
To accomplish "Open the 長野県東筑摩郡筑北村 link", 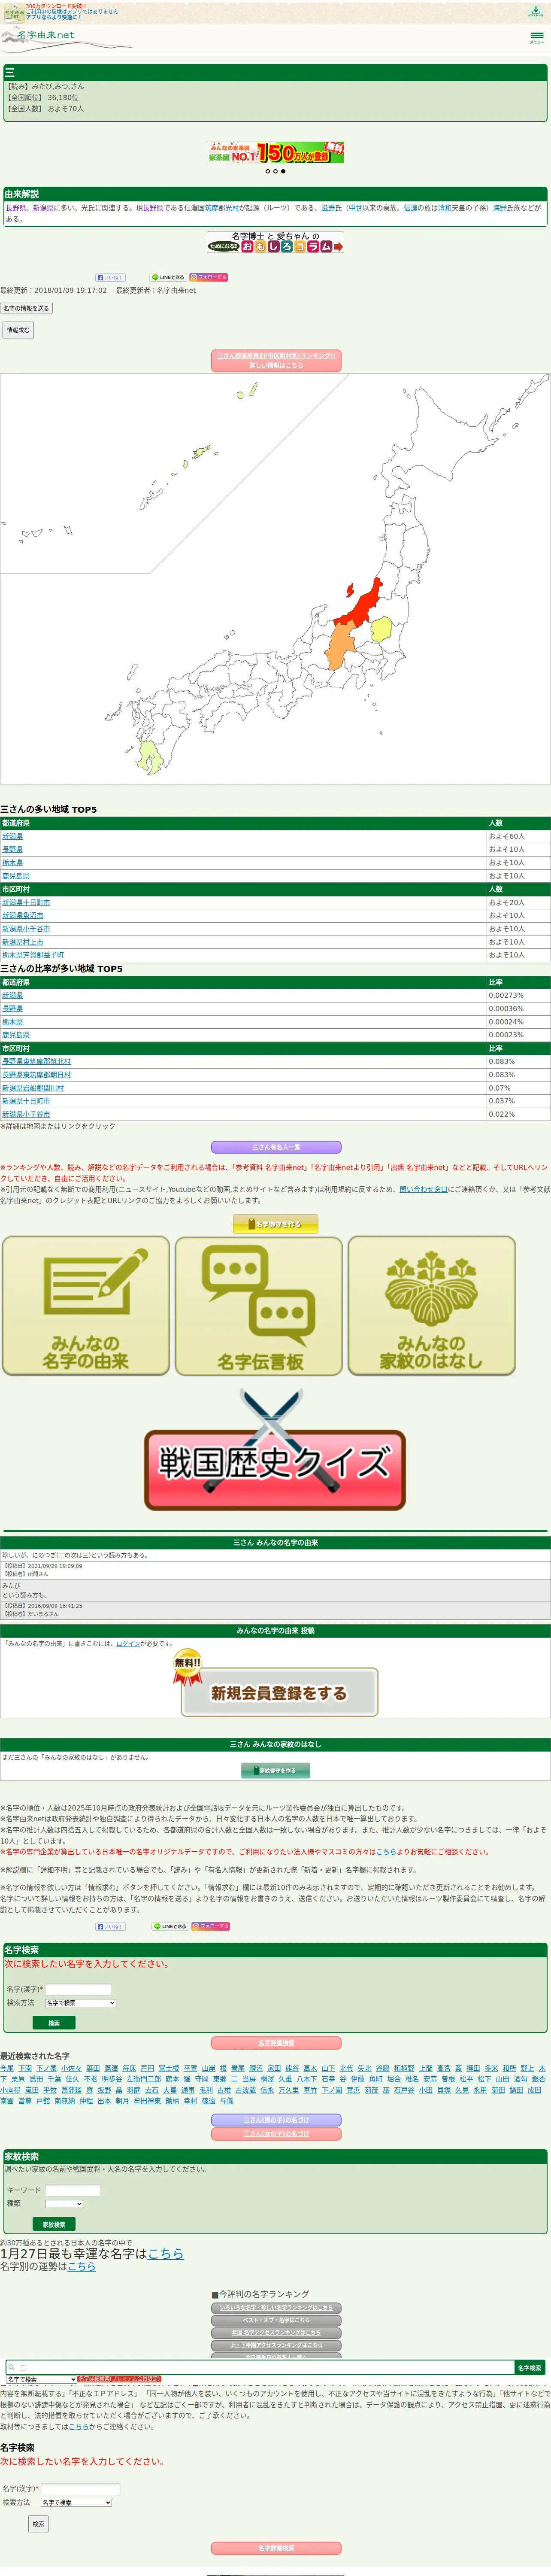I will (x=36, y=1061).
